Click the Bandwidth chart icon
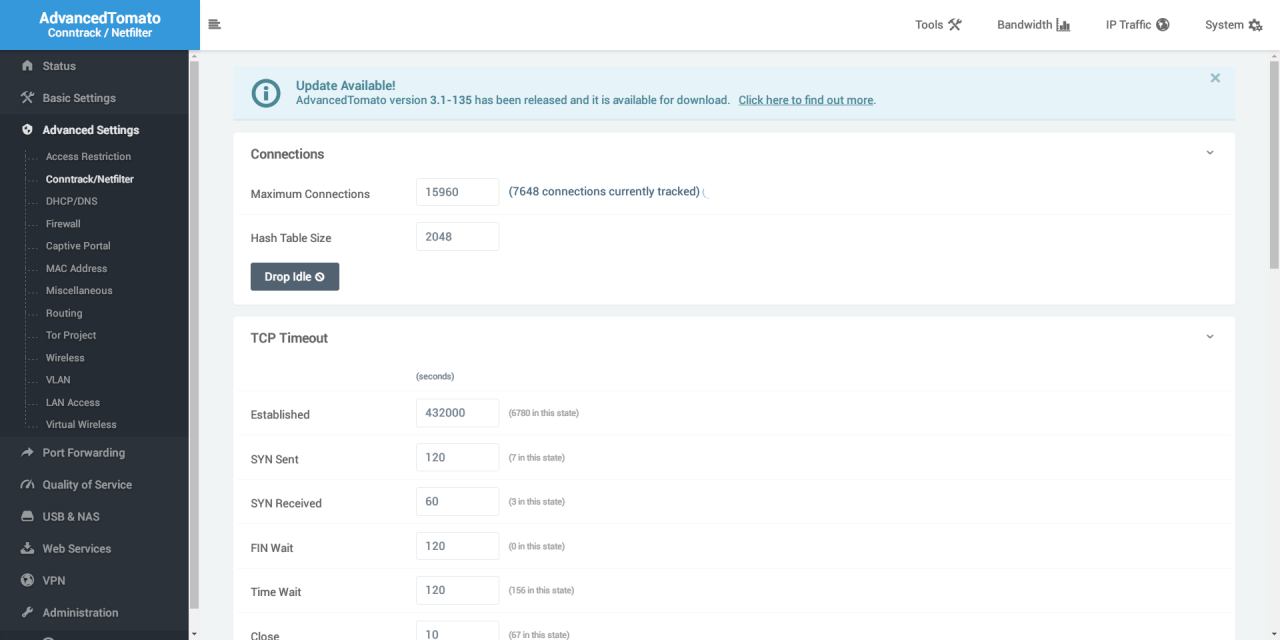This screenshot has width=1280, height=640. (x=1063, y=25)
